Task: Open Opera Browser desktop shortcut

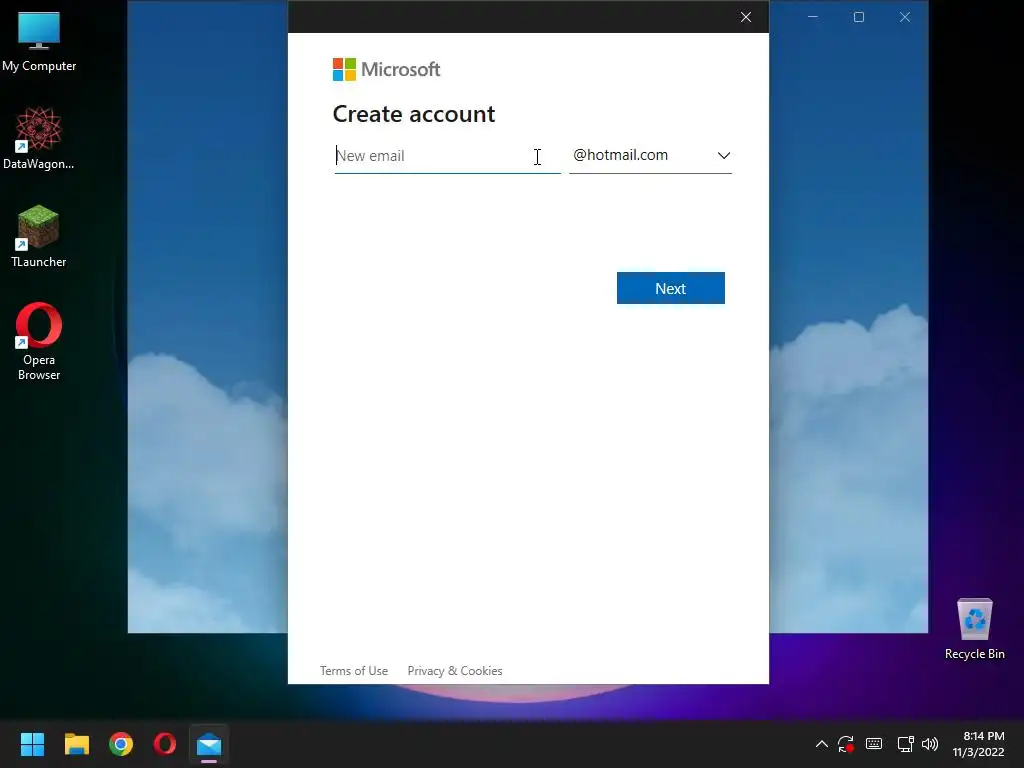Action: 39,341
